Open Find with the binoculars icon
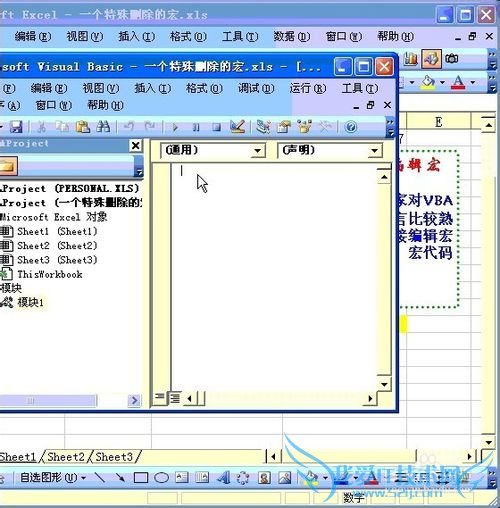The image size is (500, 508). (x=103, y=127)
